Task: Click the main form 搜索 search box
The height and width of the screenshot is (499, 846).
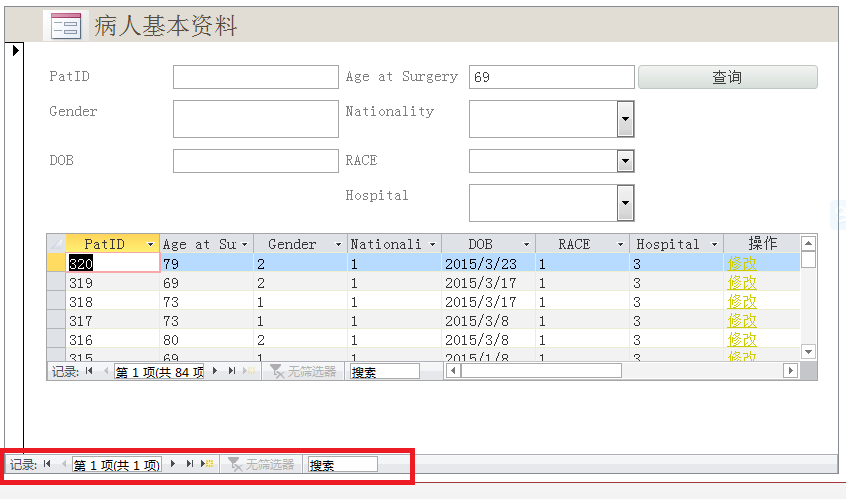Action: [x=342, y=465]
